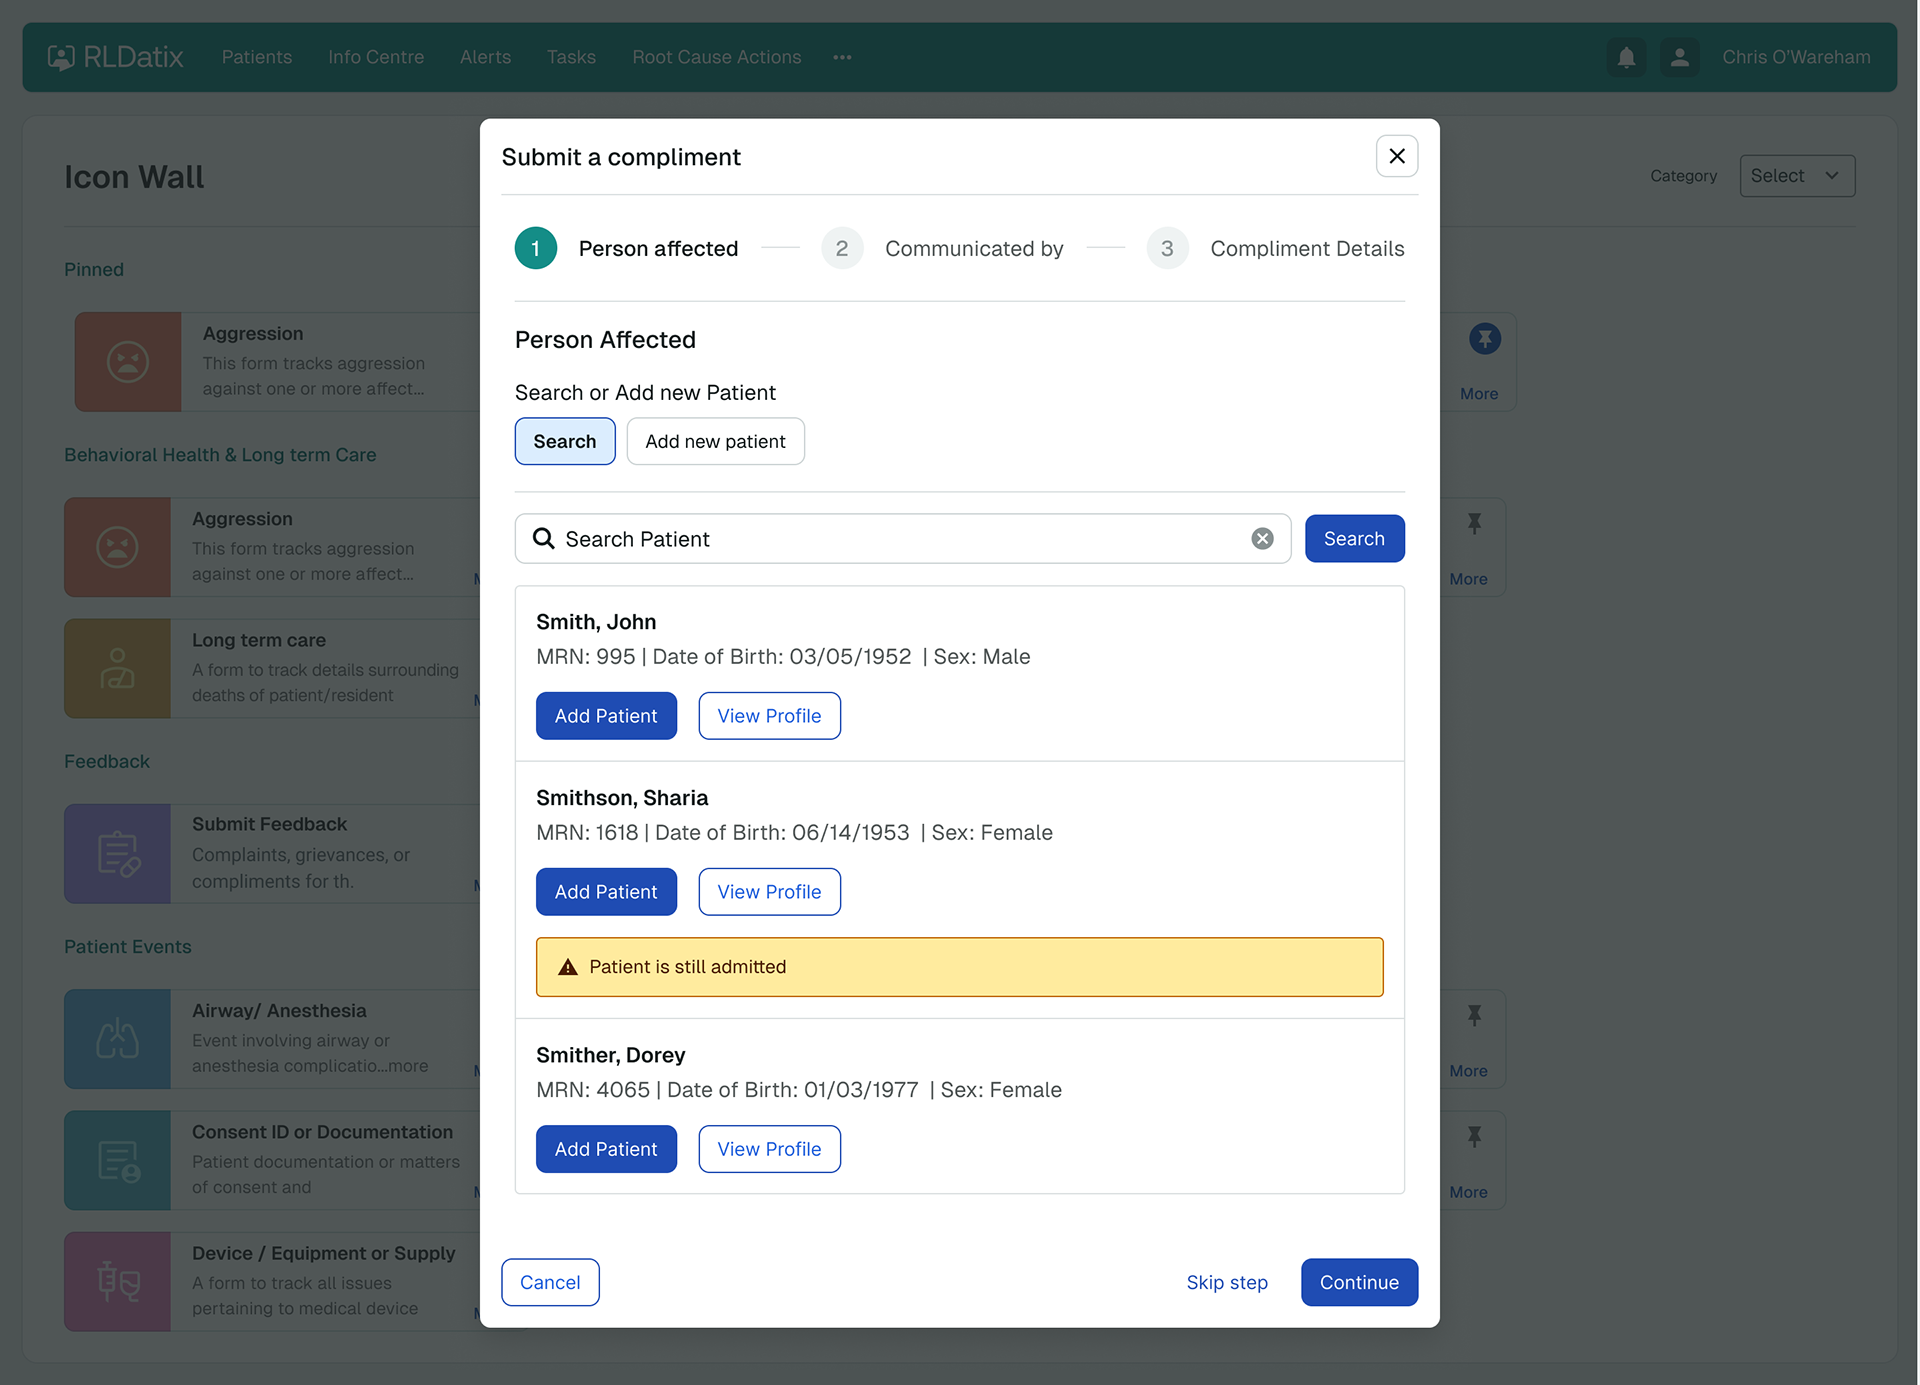The image size is (1920, 1385).
Task: Click MRN 995 details line
Action: click(783, 657)
